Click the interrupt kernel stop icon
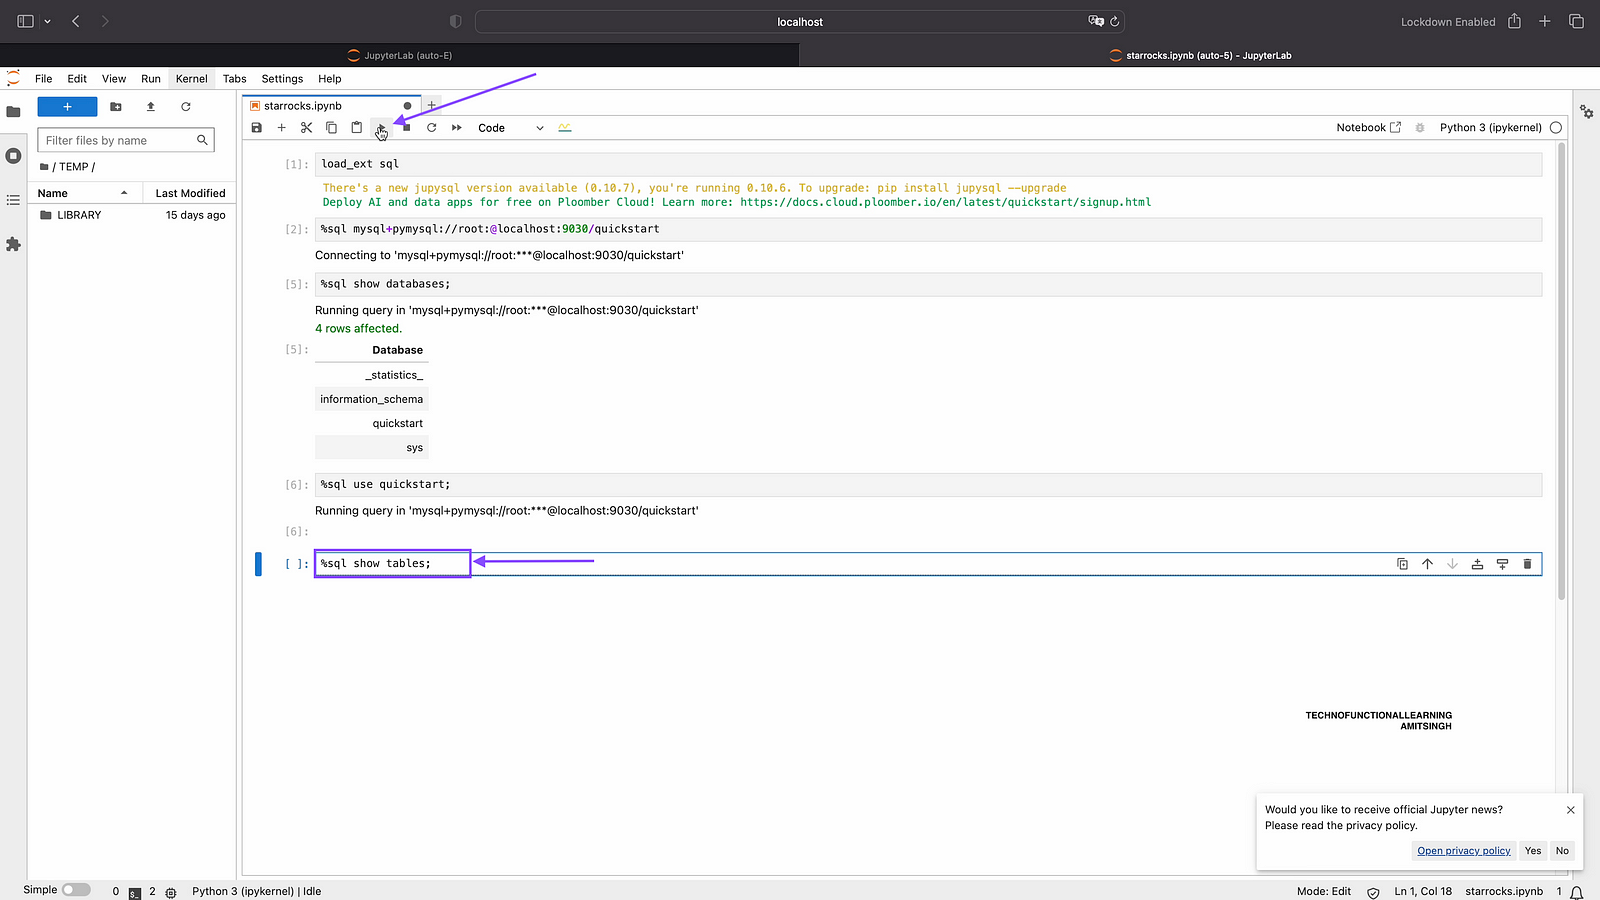 407,128
